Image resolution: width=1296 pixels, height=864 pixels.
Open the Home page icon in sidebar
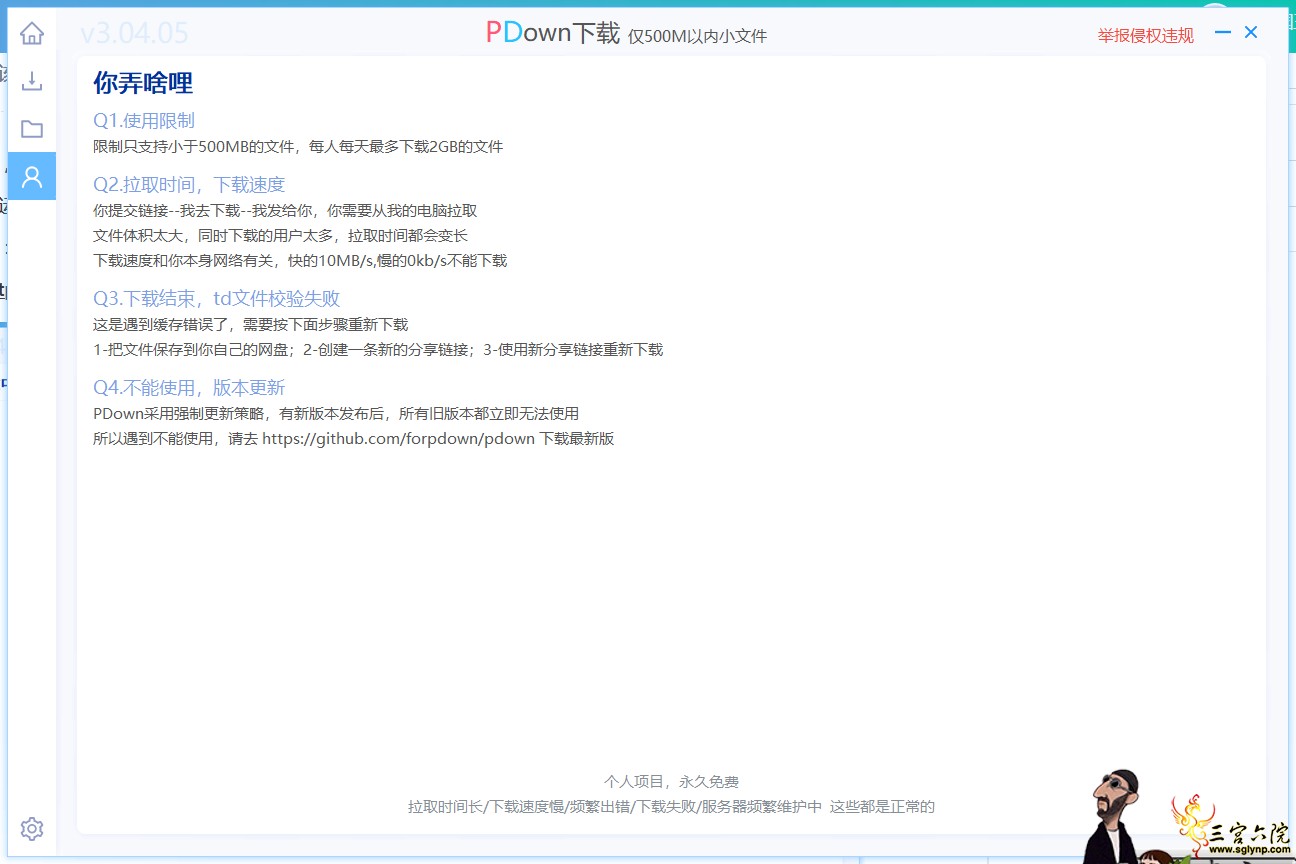click(x=32, y=34)
